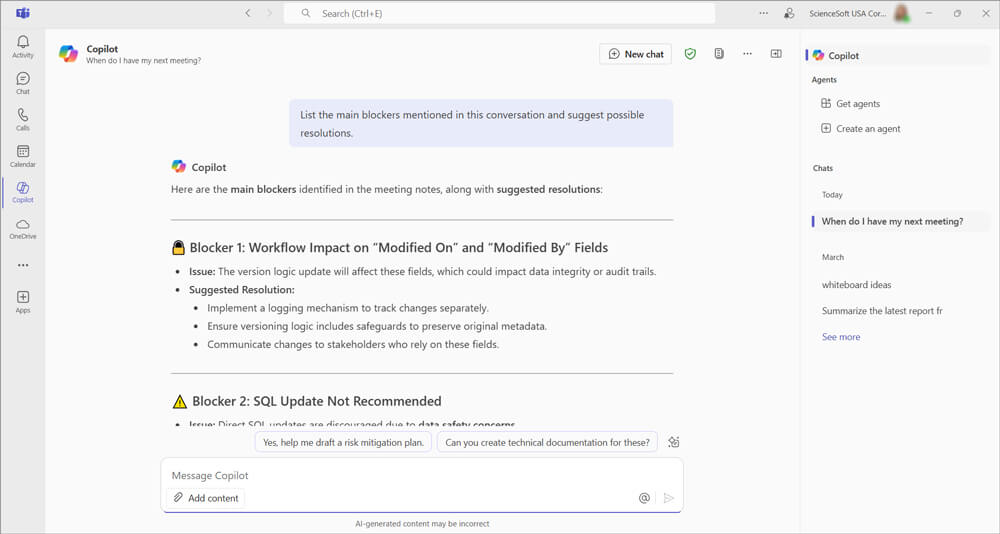The height and width of the screenshot is (534, 1000).
Task: Click the mention @ icon
Action: pos(644,498)
